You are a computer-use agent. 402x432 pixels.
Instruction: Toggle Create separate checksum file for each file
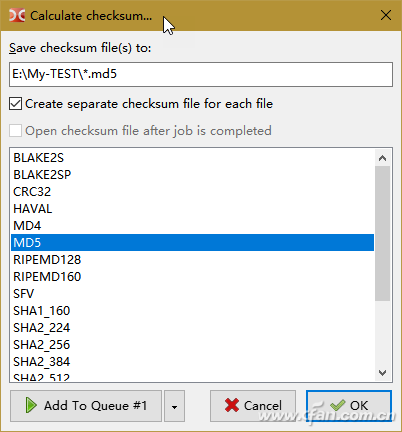coord(16,104)
